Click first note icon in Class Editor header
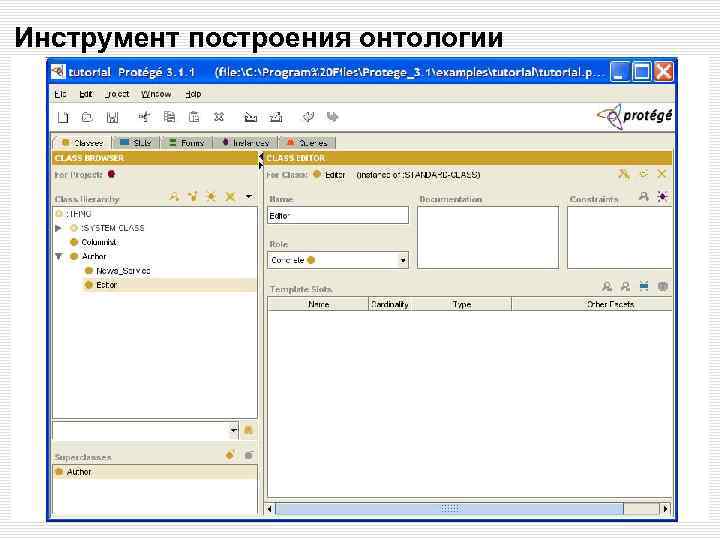The image size is (720, 540). pyautogui.click(x=624, y=174)
